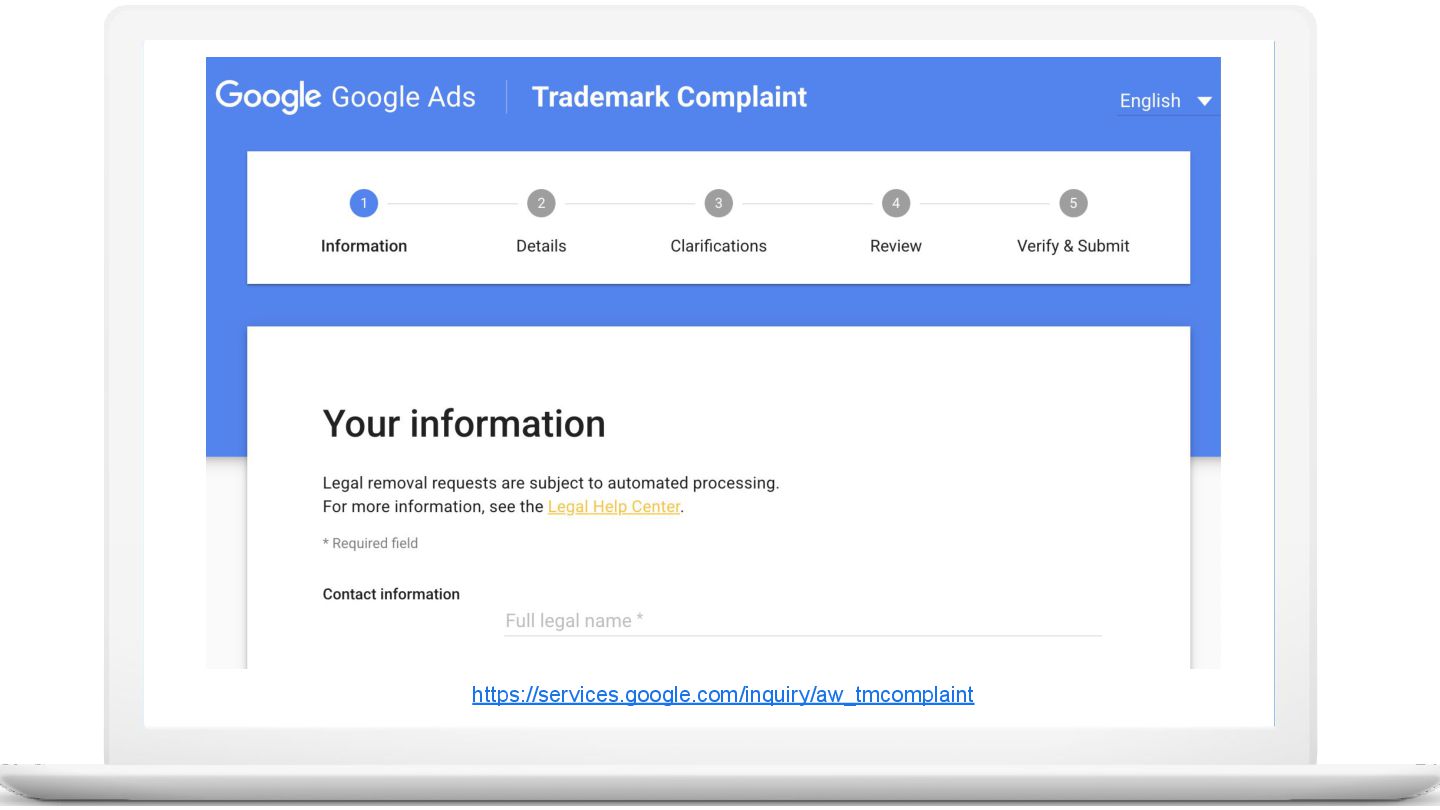Select step 1 circle in progress bar
The height and width of the screenshot is (810, 1440).
[363, 203]
